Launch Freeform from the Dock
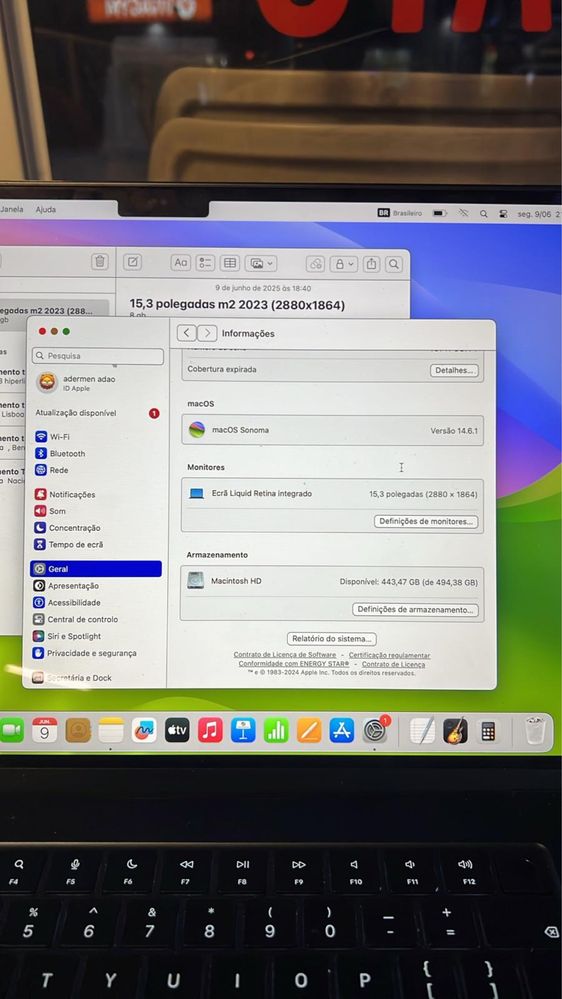The image size is (562, 999). point(144,730)
